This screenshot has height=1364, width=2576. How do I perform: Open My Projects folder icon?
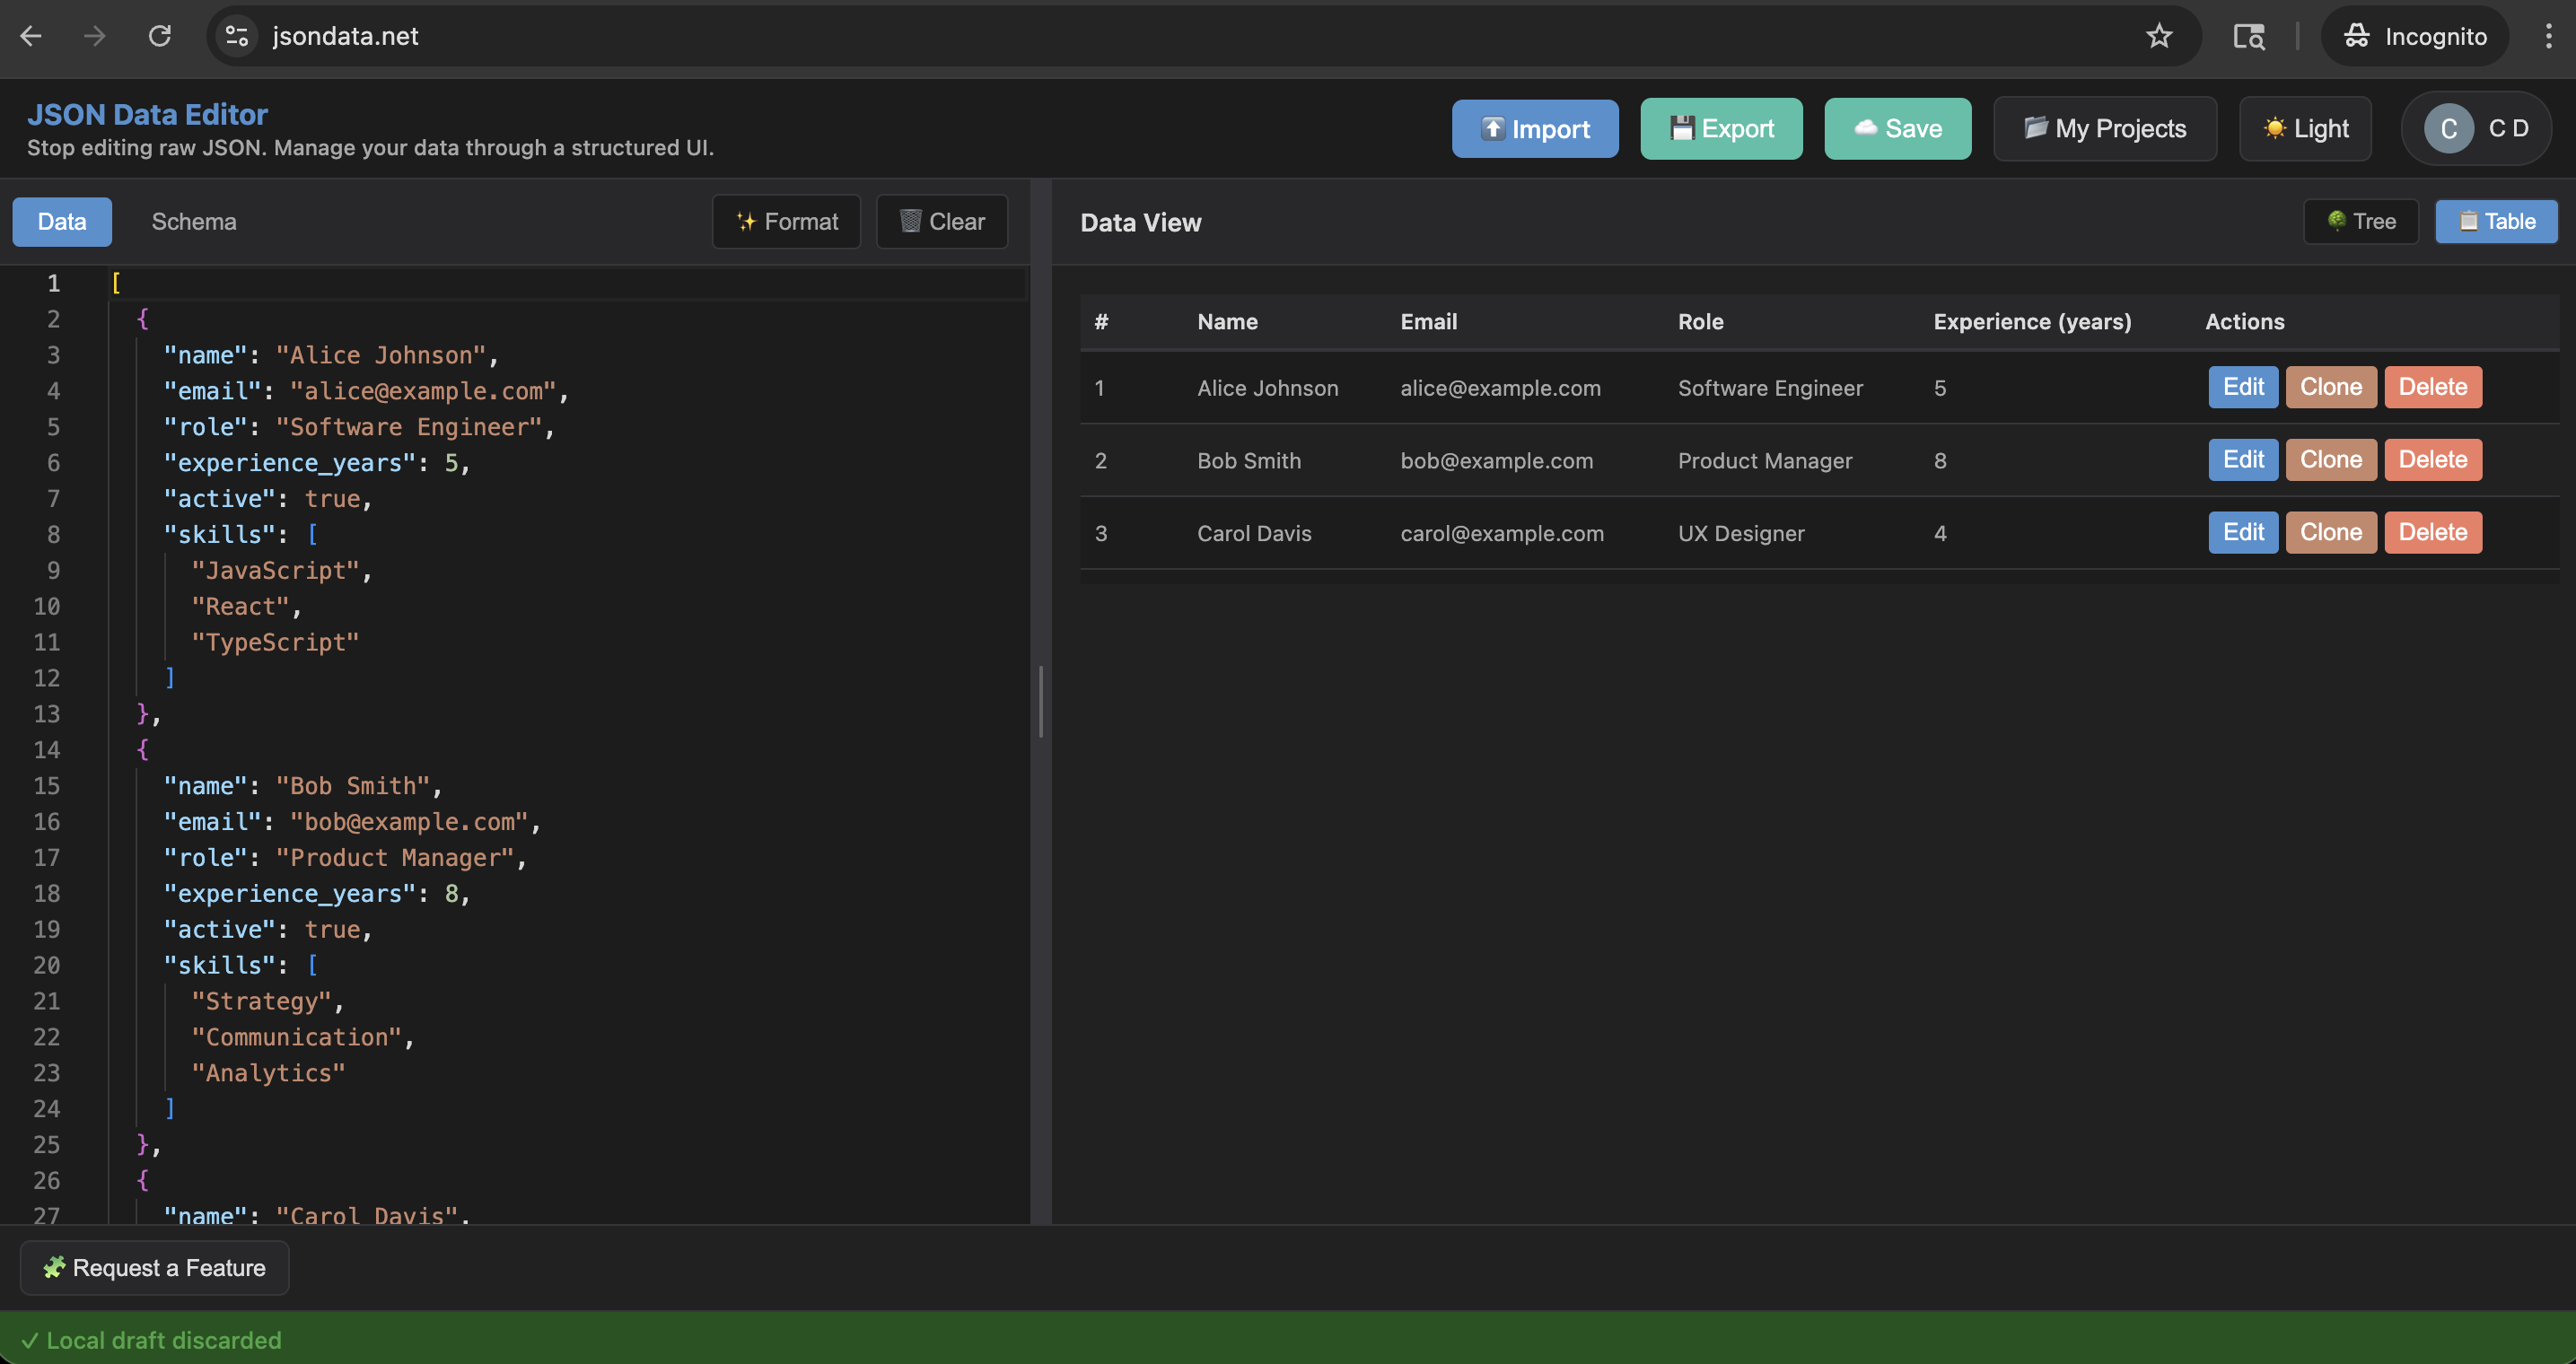2104,128
